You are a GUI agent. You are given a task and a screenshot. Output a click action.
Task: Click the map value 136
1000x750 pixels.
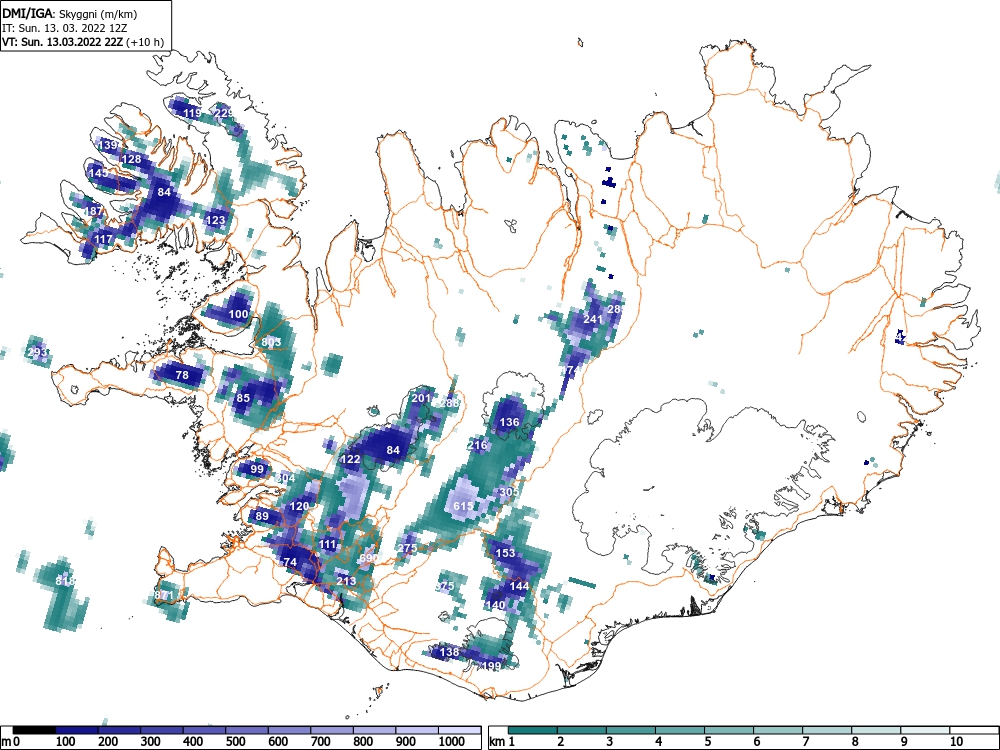[509, 422]
